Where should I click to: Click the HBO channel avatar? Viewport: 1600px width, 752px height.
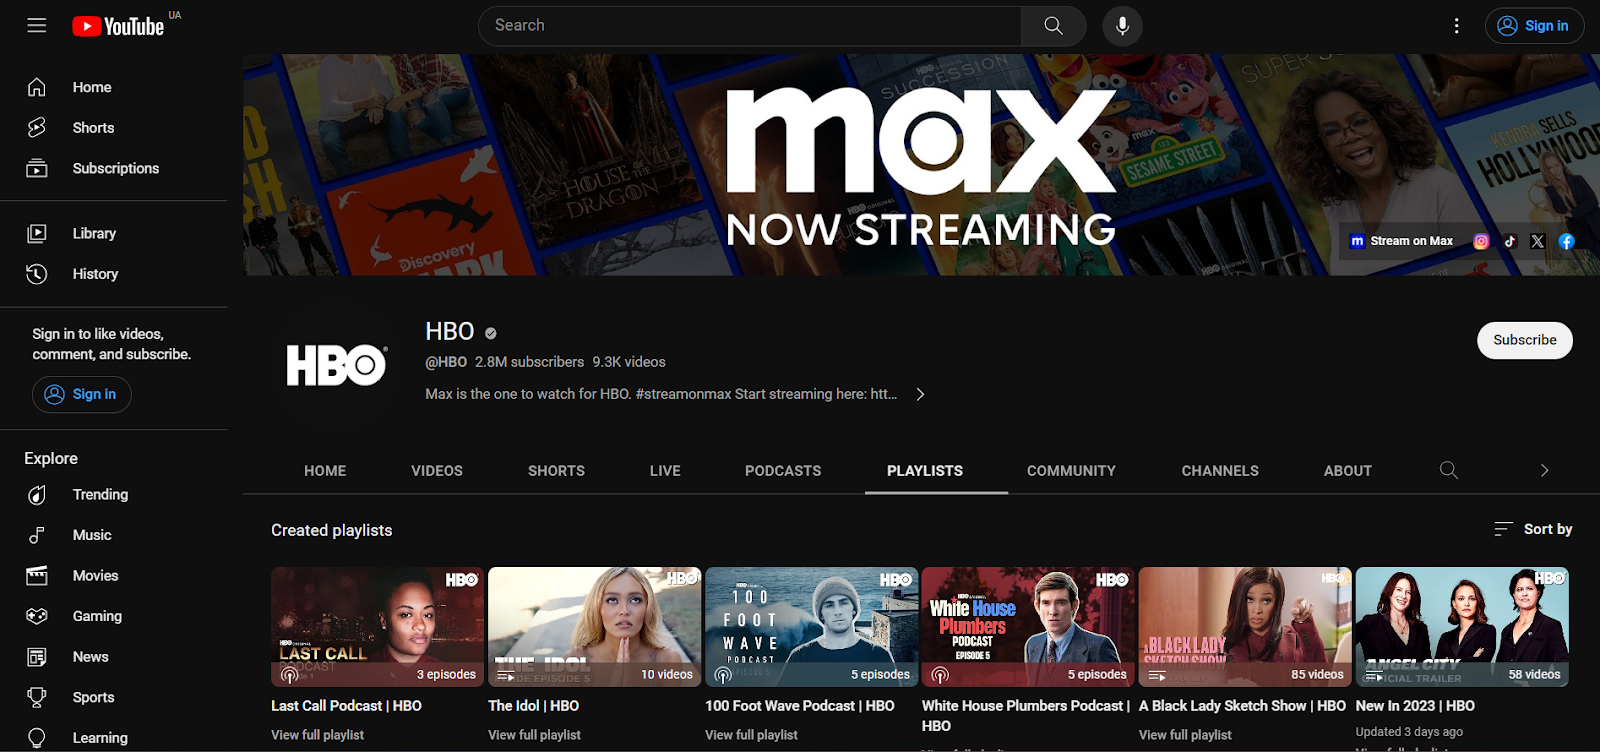[x=335, y=366]
